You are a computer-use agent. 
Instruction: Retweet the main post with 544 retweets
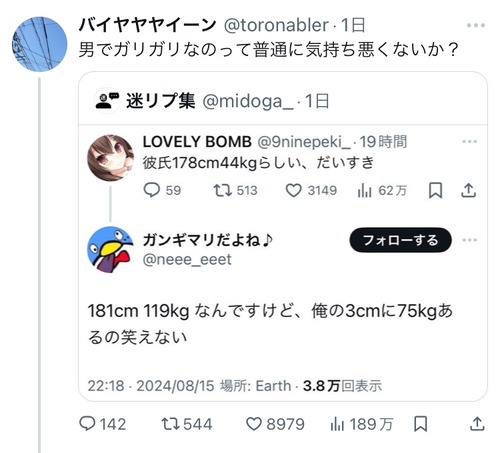171,424
